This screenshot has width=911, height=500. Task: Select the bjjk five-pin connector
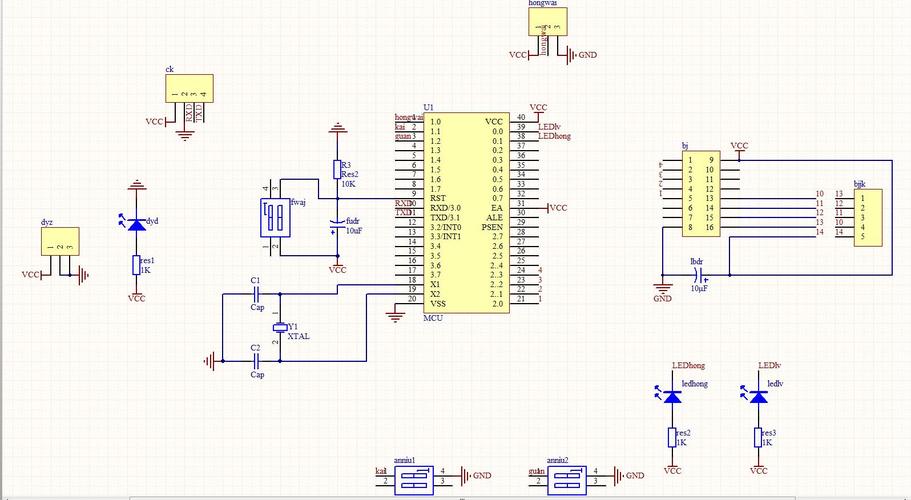pos(868,218)
